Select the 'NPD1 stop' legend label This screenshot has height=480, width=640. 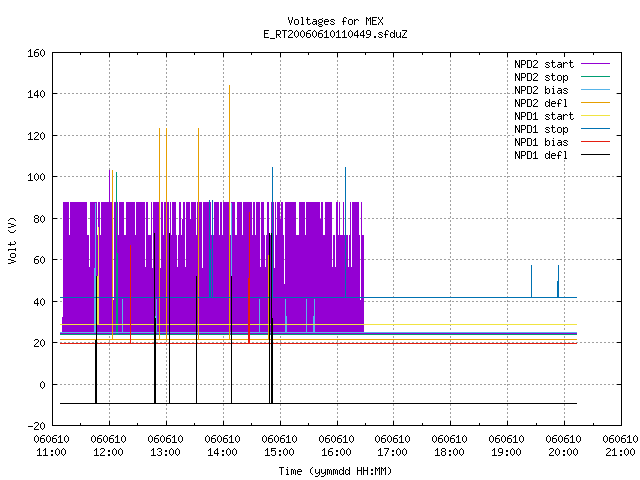pos(541,129)
